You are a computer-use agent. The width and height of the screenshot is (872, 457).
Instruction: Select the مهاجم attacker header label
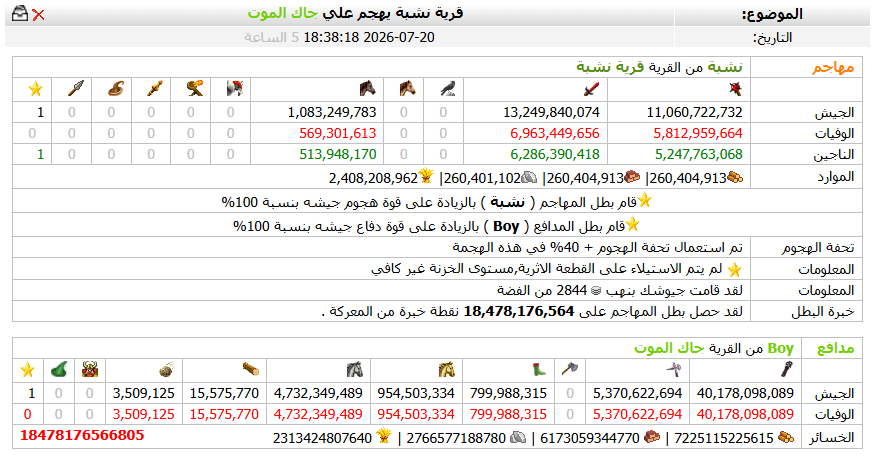pos(833,68)
